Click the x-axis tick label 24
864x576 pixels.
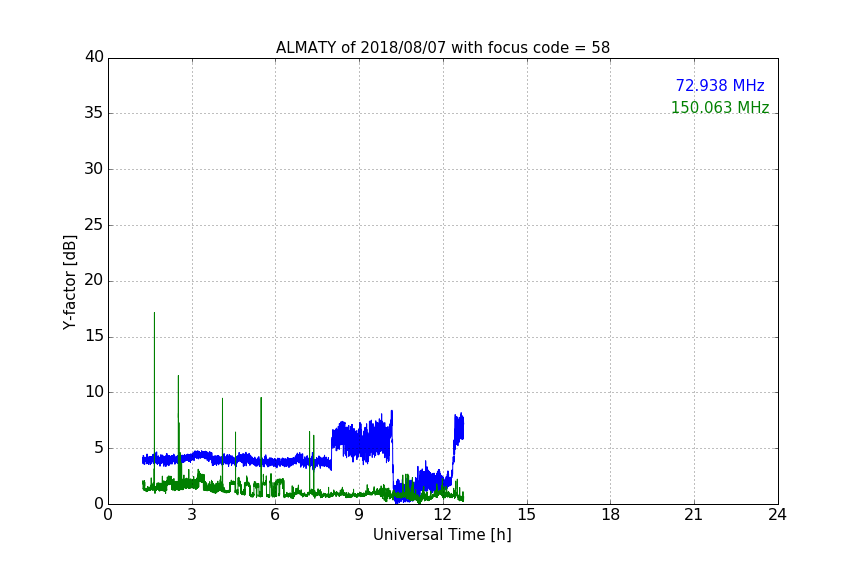coord(777,515)
